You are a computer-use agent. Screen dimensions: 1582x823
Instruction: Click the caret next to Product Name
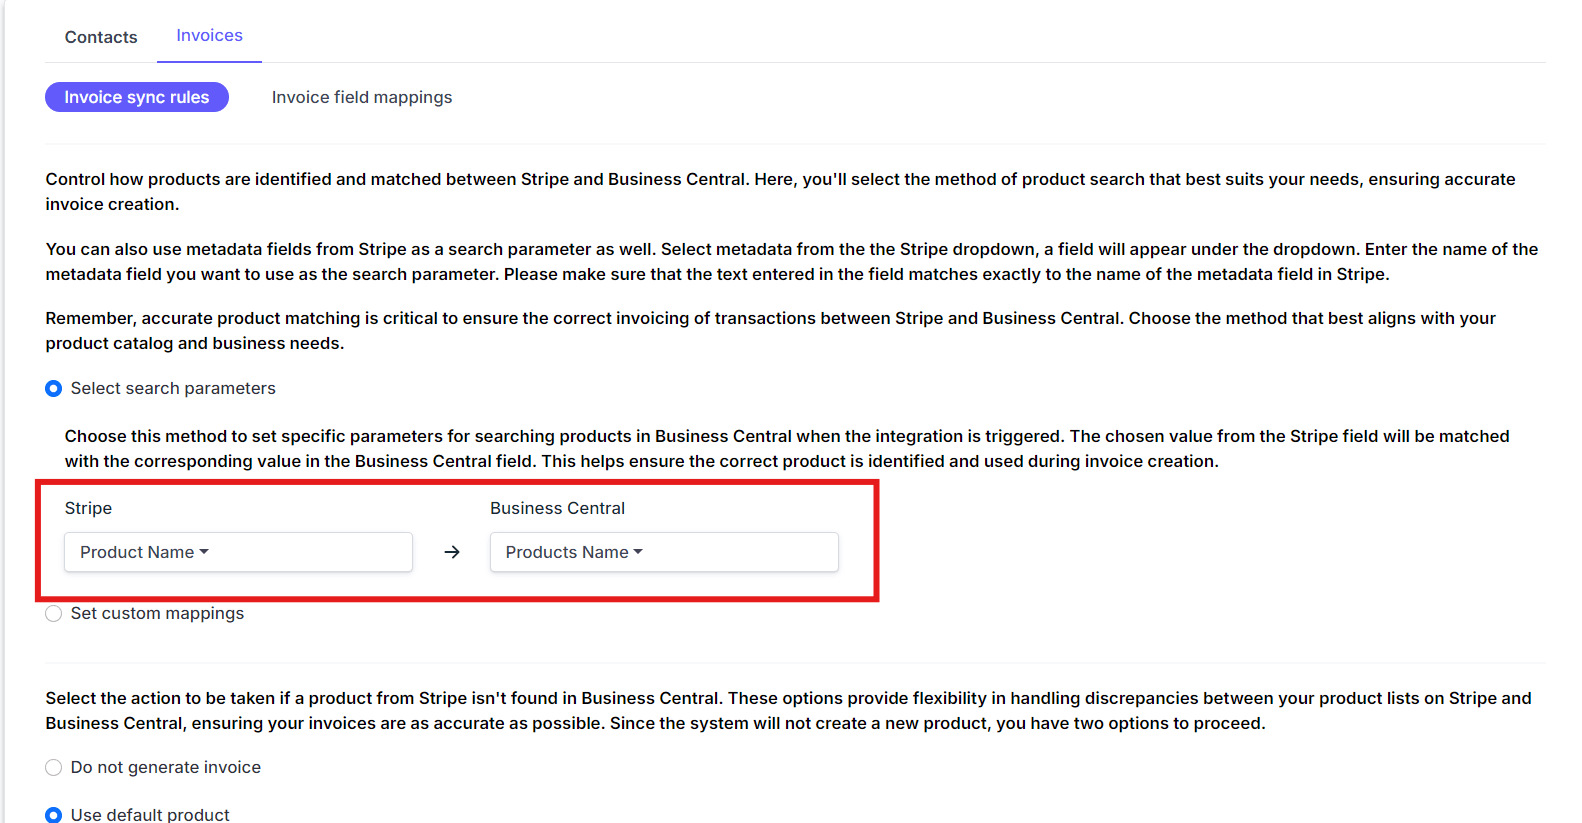(204, 552)
